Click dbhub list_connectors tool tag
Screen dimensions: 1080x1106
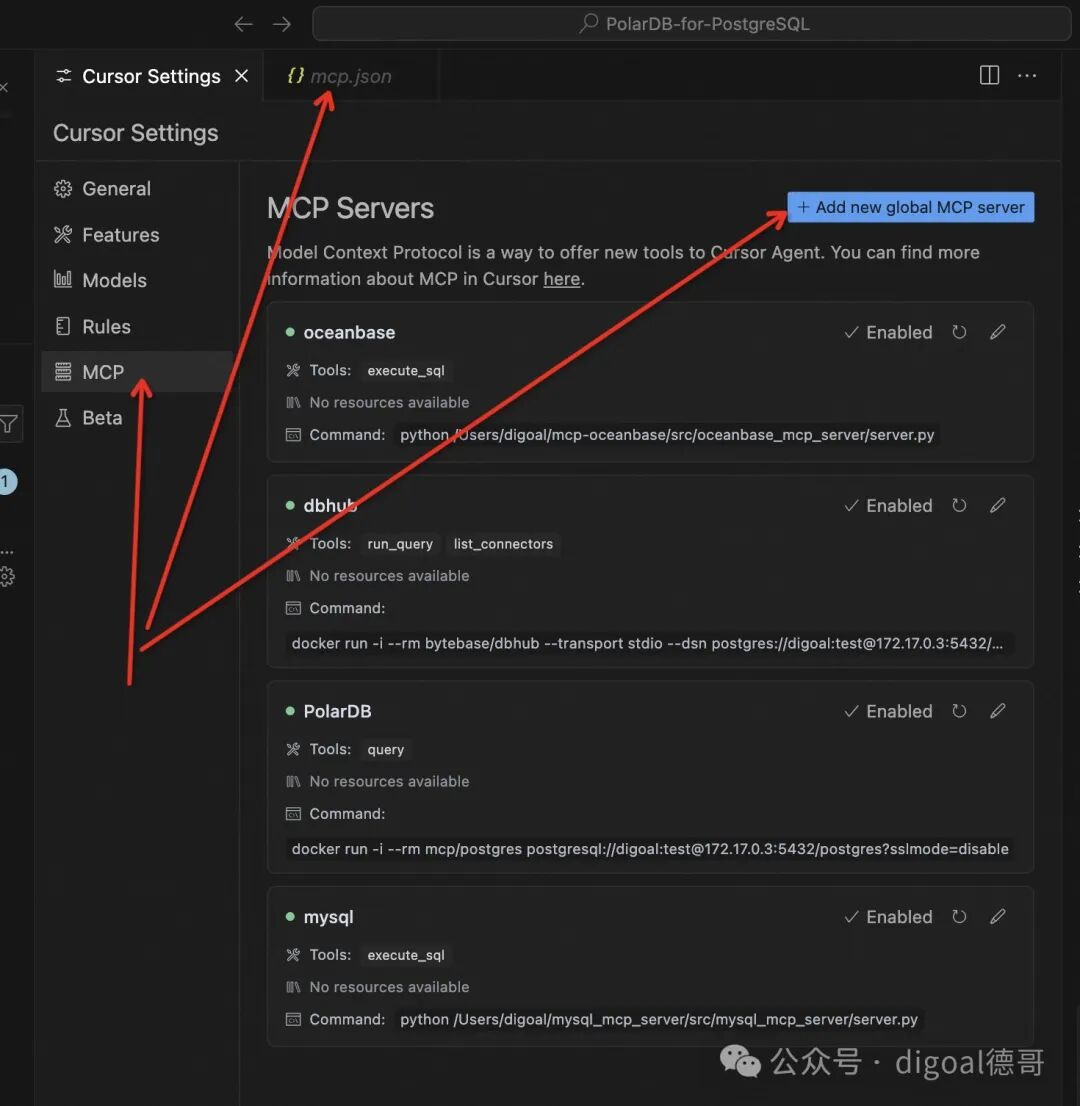tap(503, 544)
